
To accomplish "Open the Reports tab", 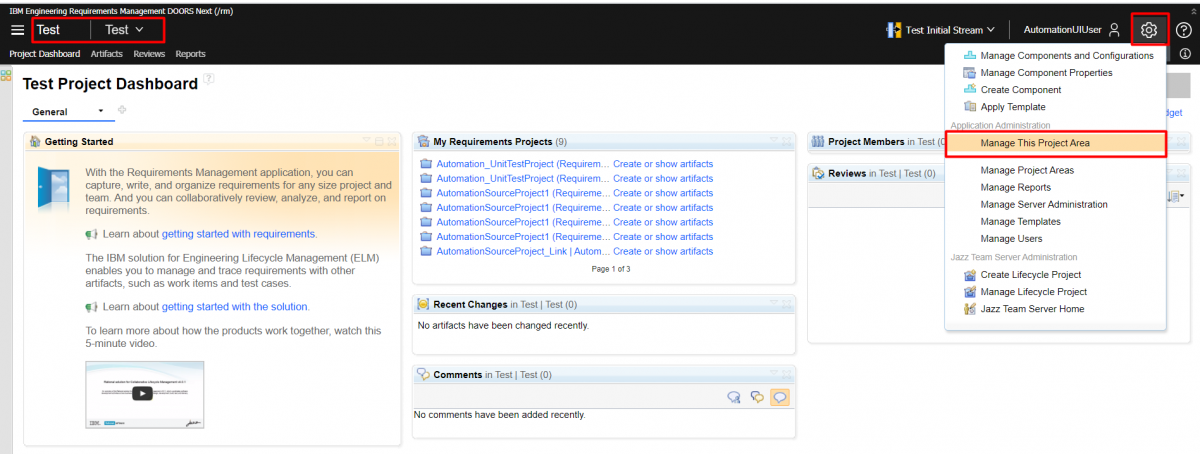I will [190, 54].
